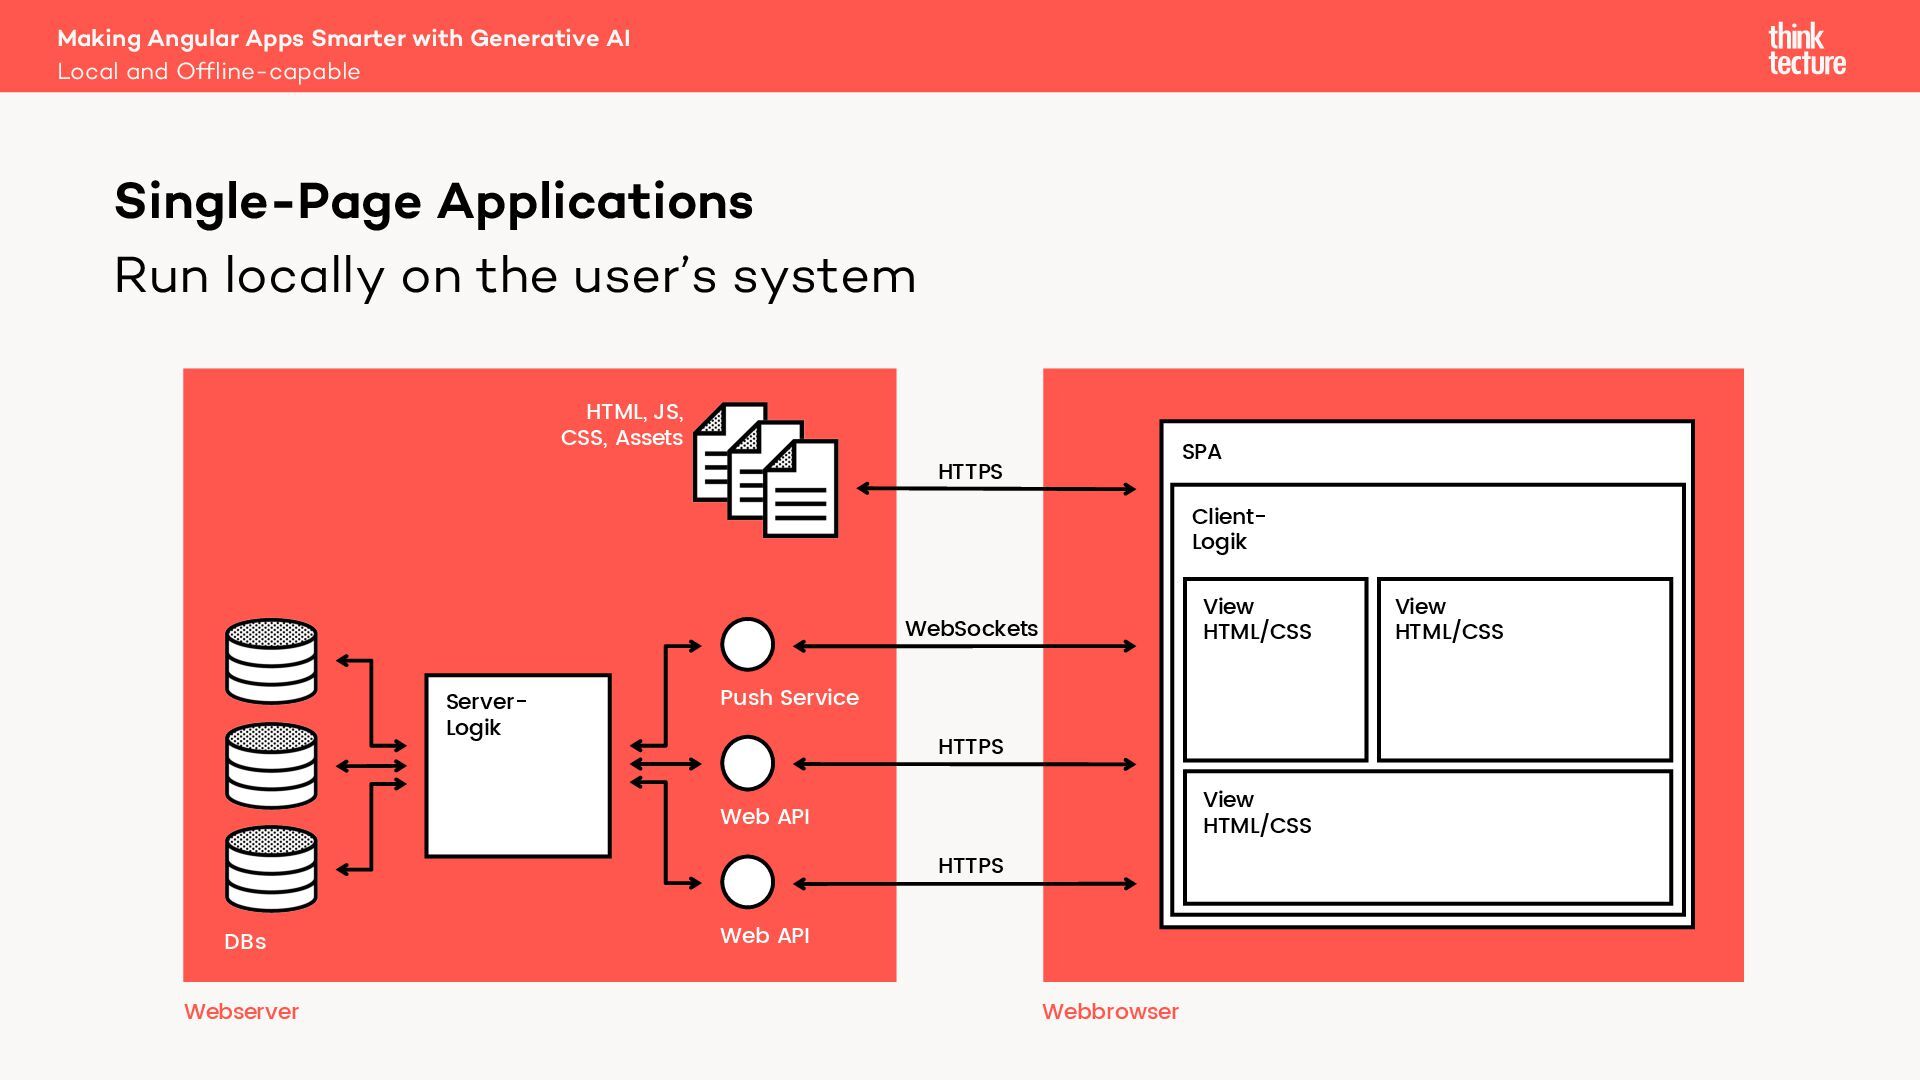Select the top-left View HTML/CSS box

pos(1275,670)
